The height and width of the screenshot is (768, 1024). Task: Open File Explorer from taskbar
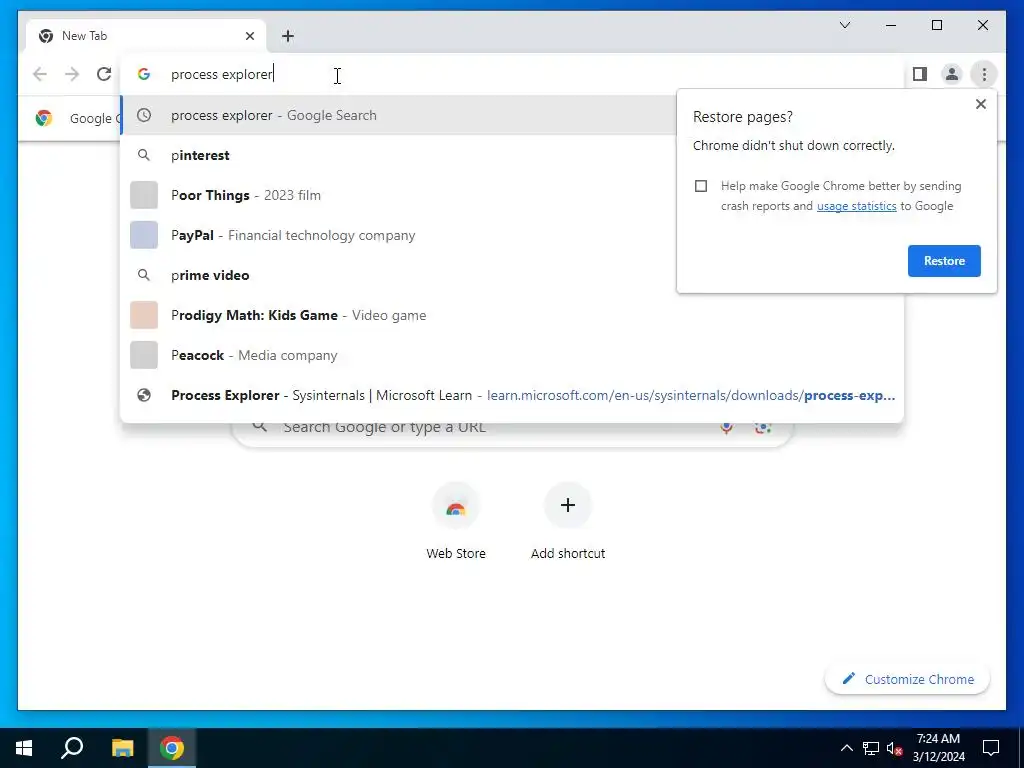(122, 748)
